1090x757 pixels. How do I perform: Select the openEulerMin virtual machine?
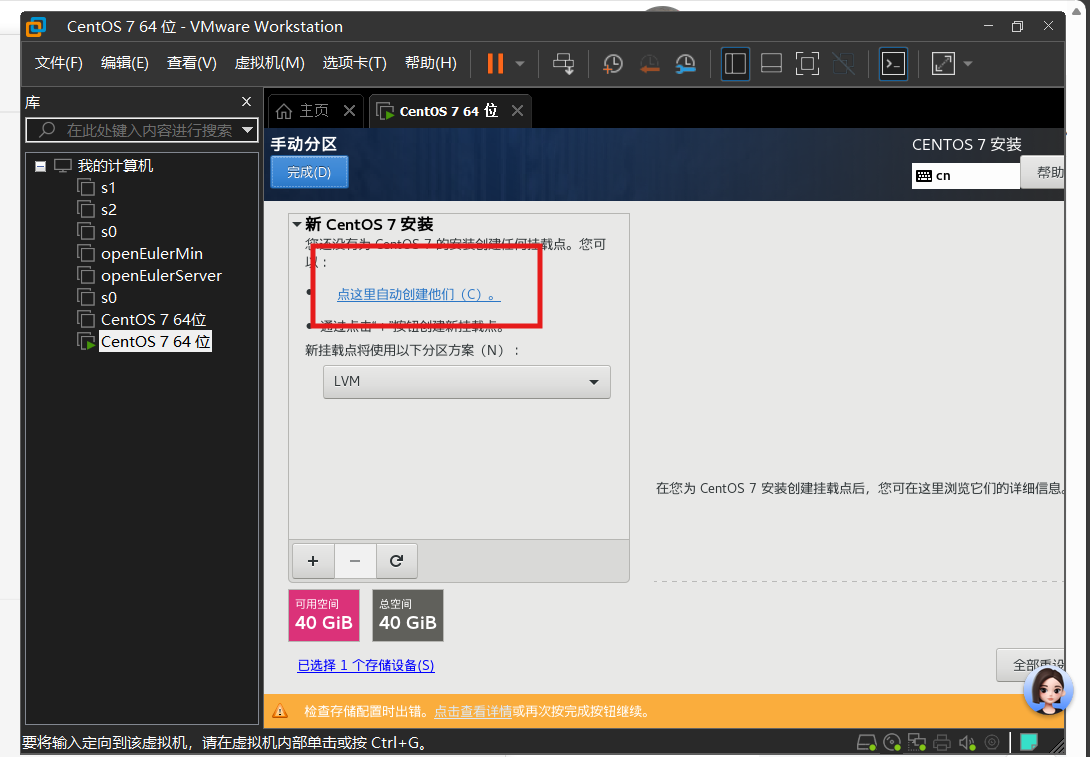coord(152,254)
